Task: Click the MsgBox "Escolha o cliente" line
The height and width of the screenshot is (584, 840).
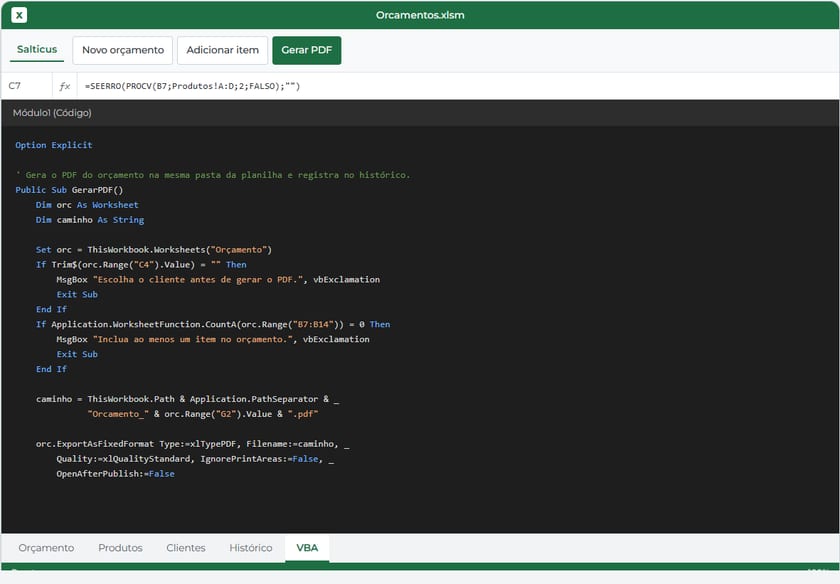Action: point(218,280)
